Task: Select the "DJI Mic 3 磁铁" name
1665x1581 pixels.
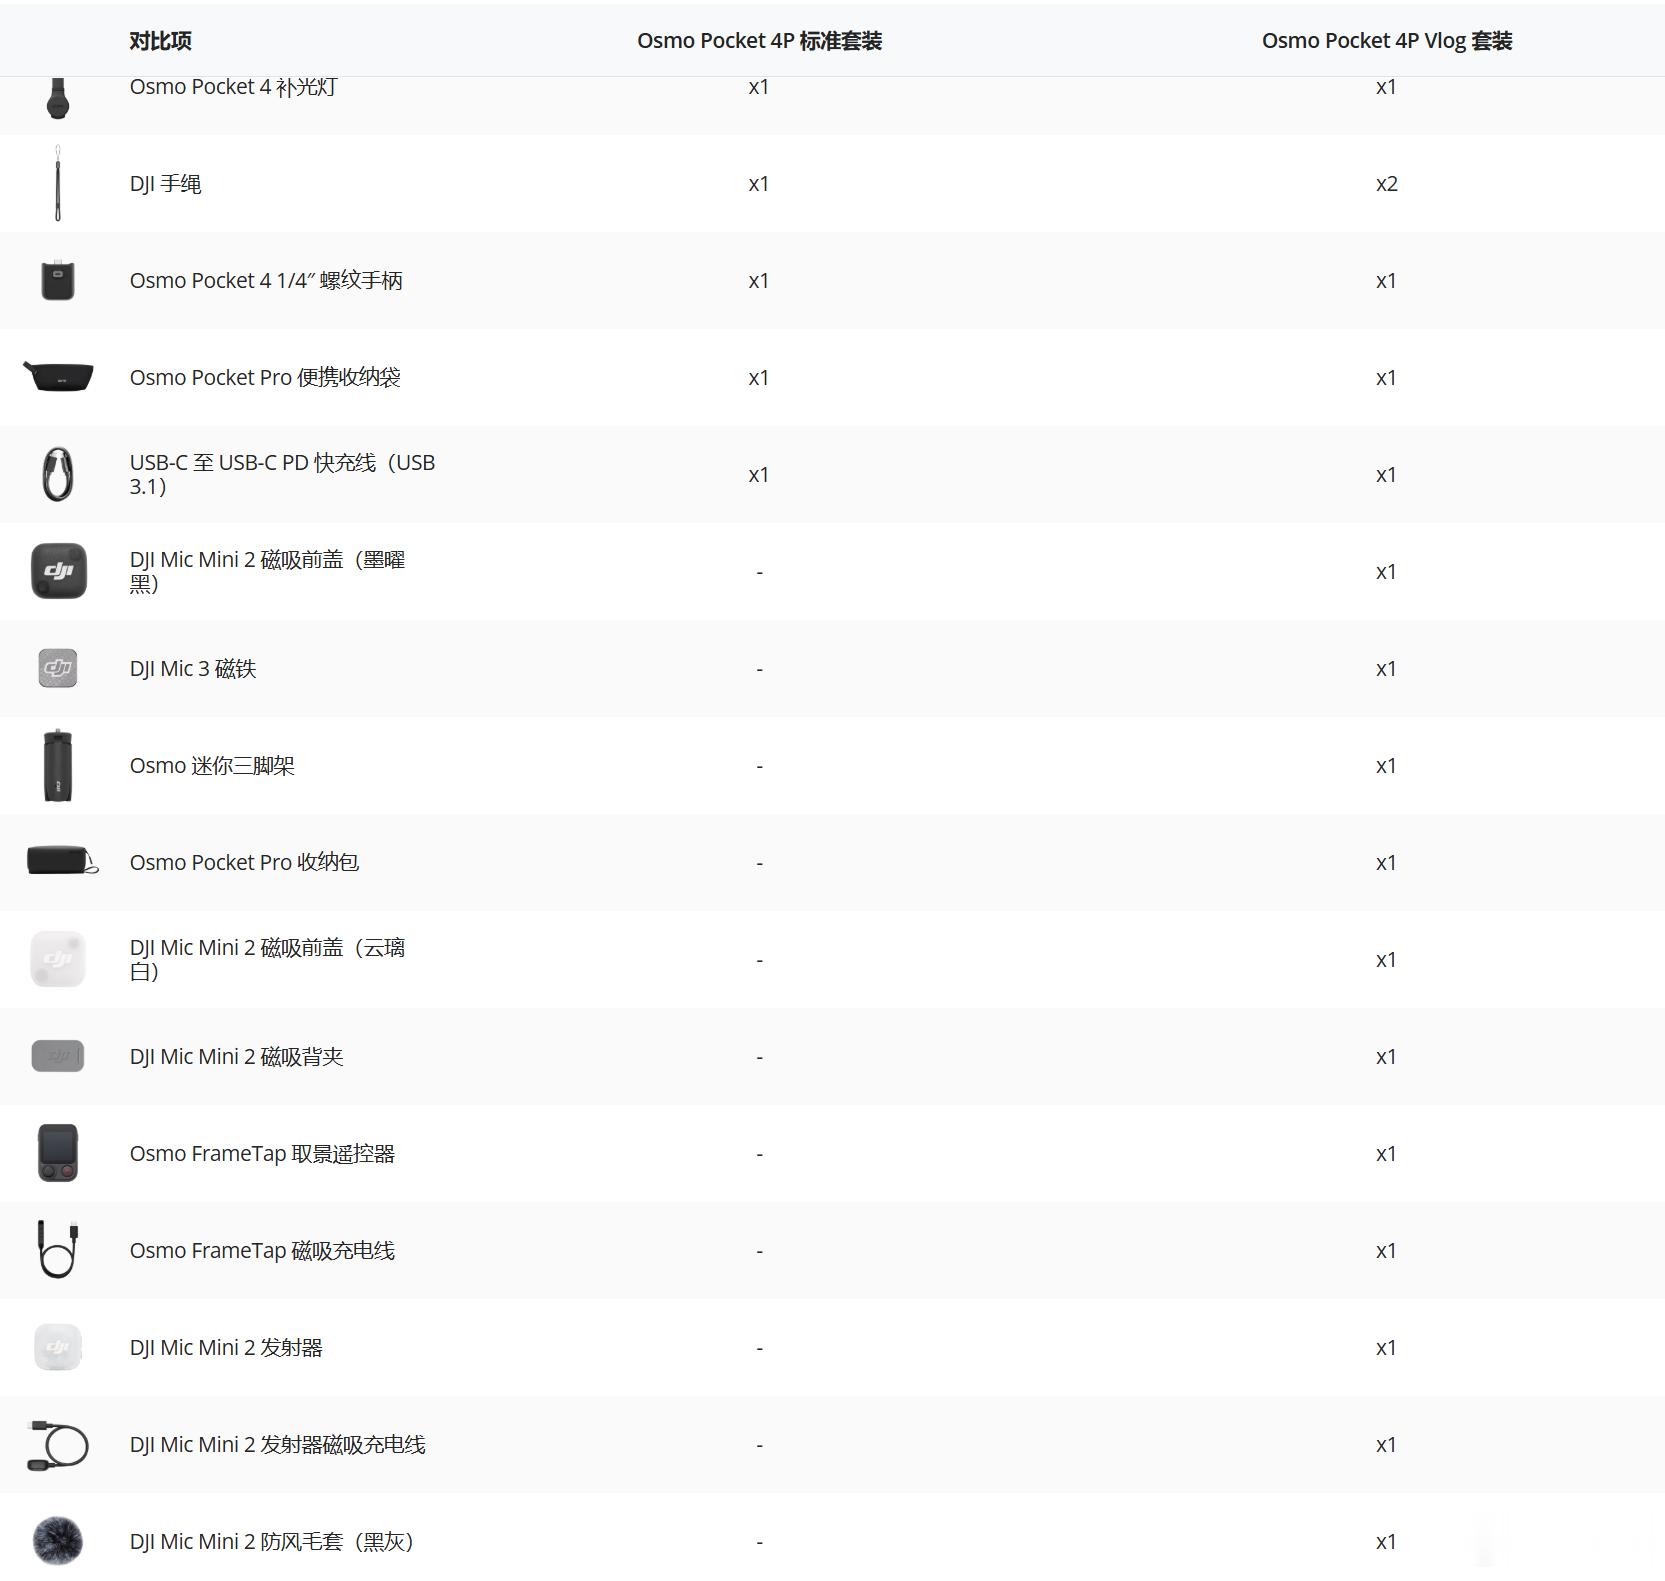Action: tap(193, 669)
